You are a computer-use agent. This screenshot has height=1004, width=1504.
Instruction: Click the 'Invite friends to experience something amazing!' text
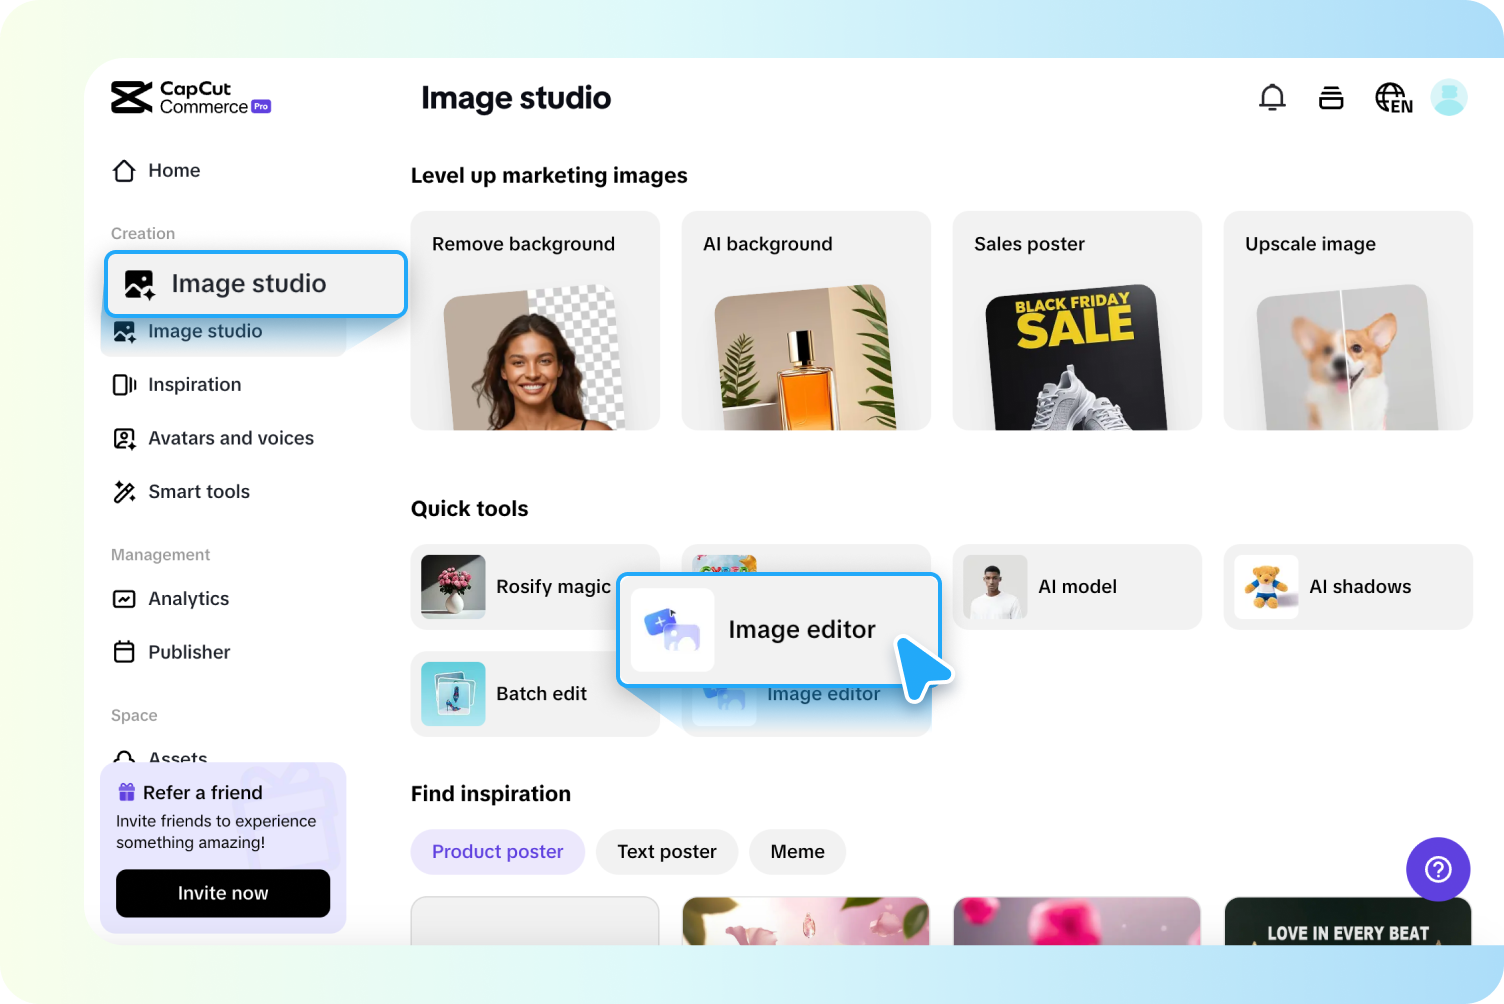pyautogui.click(x=216, y=832)
